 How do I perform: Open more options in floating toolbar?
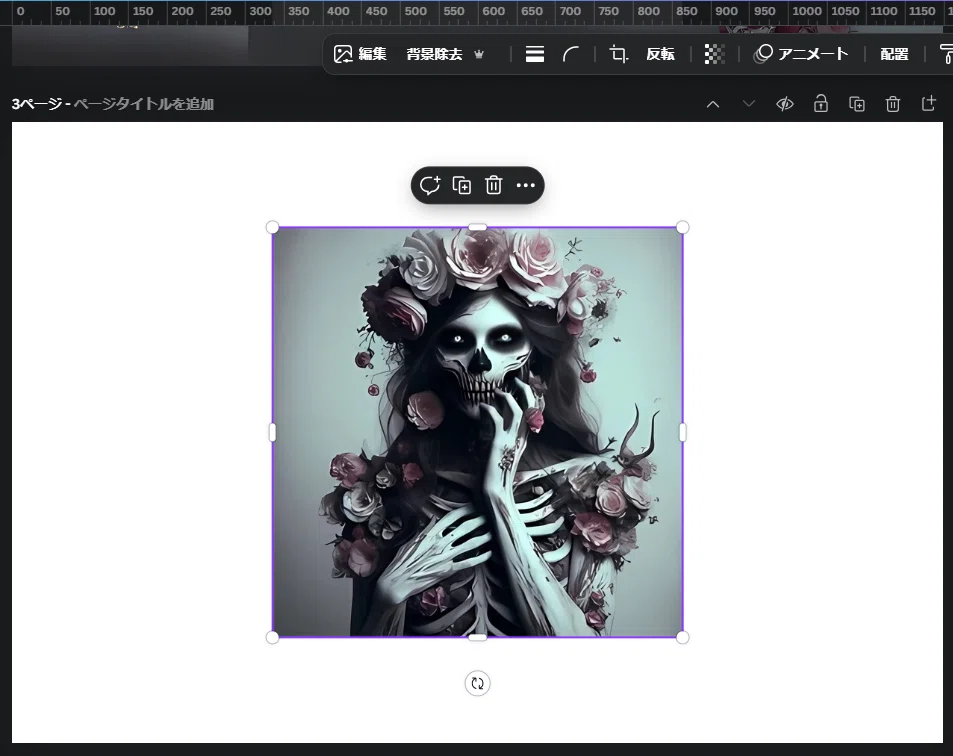526,185
